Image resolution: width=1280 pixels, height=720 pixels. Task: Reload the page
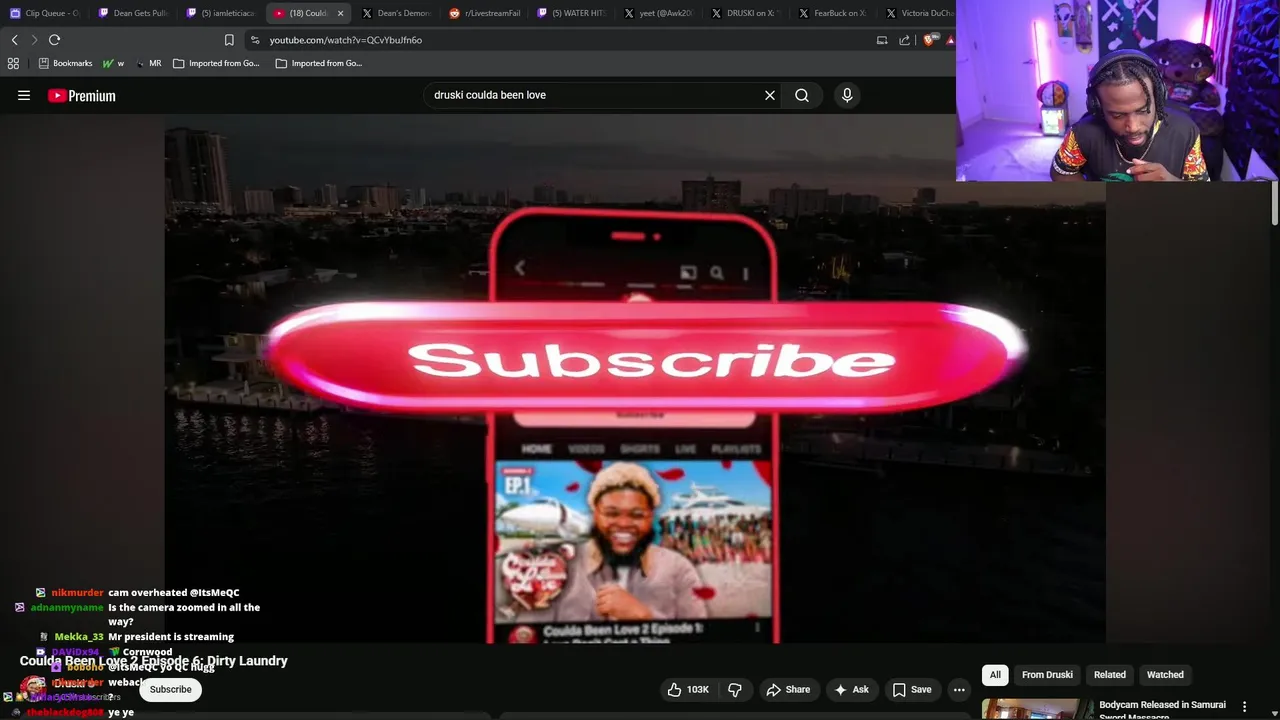(x=55, y=40)
